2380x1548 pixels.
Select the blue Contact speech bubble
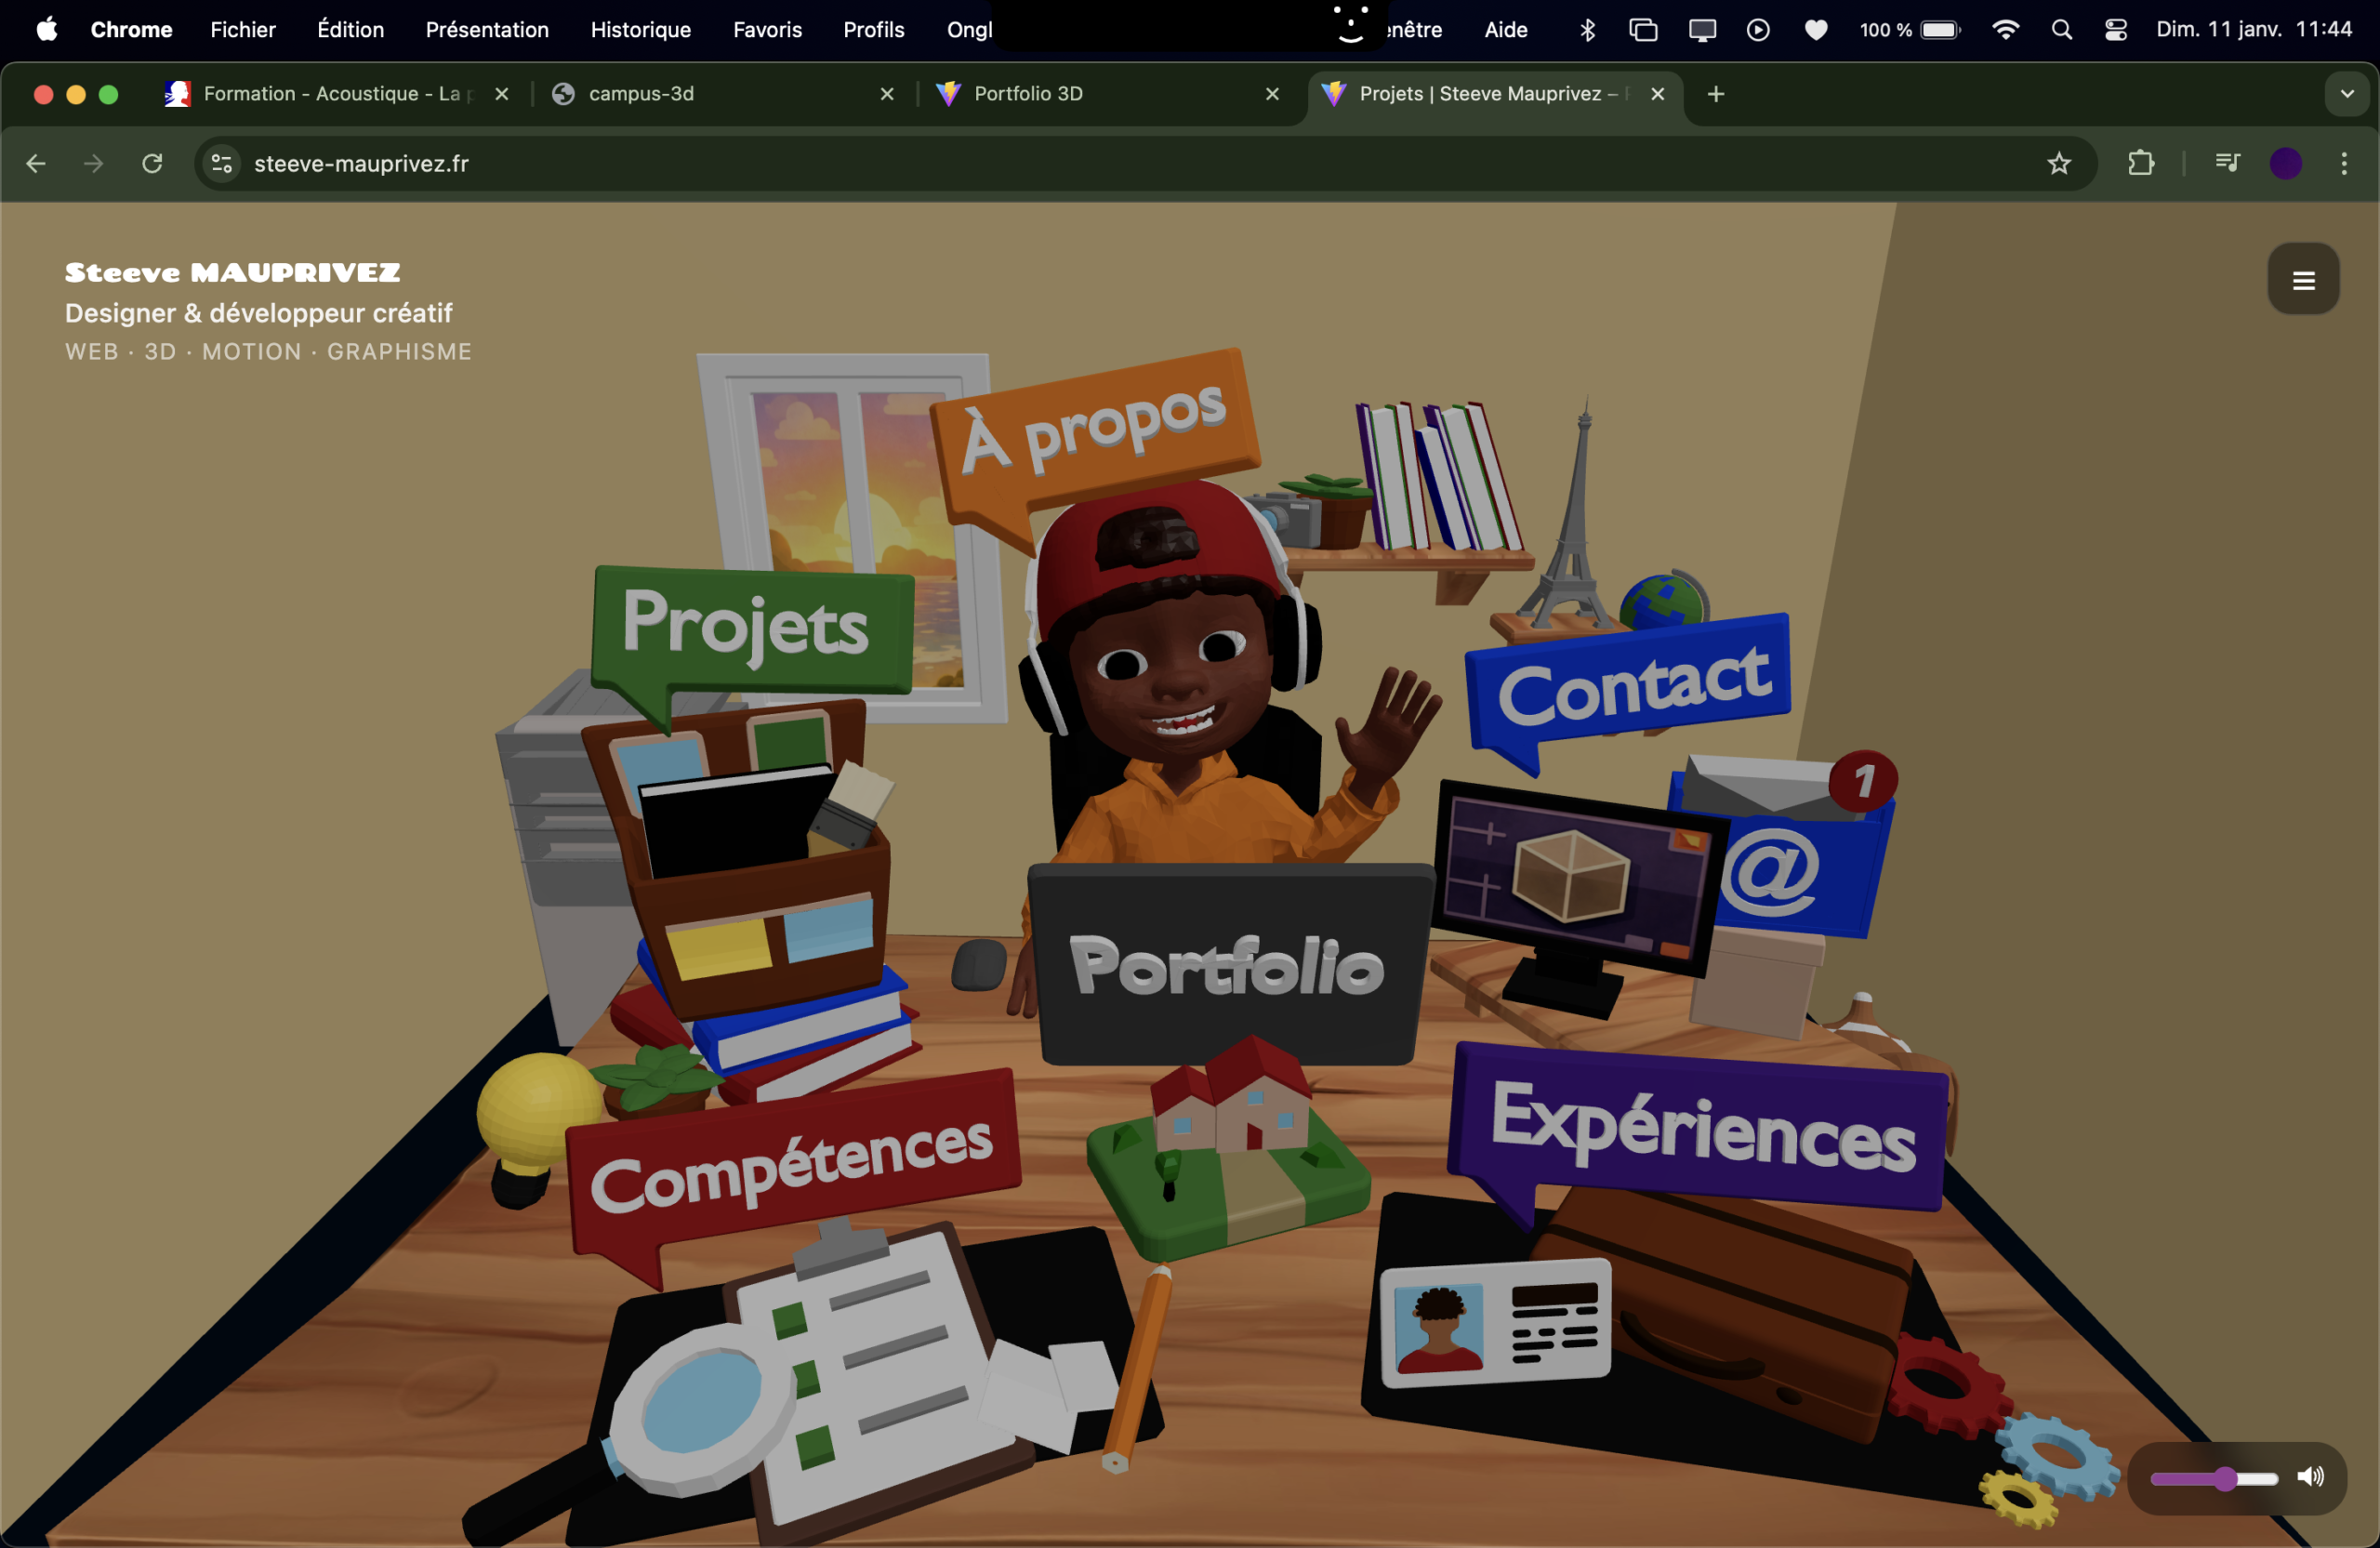[1629, 684]
